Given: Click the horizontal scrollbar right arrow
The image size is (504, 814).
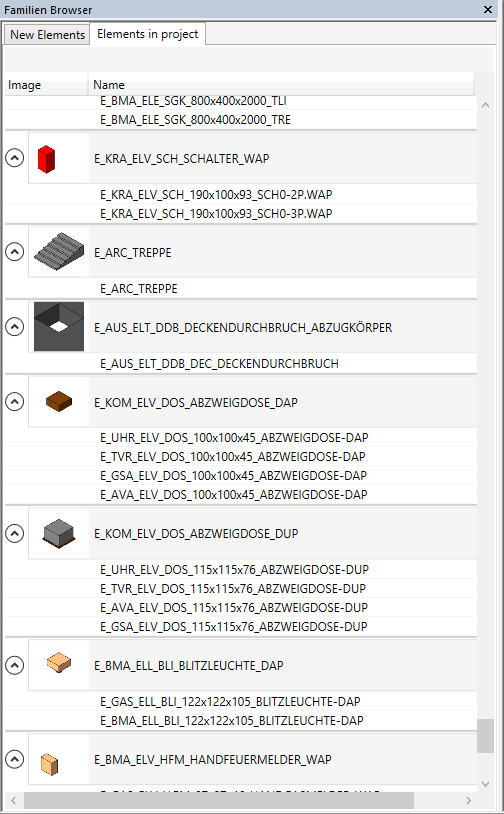Looking at the screenshot, I should 468,800.
